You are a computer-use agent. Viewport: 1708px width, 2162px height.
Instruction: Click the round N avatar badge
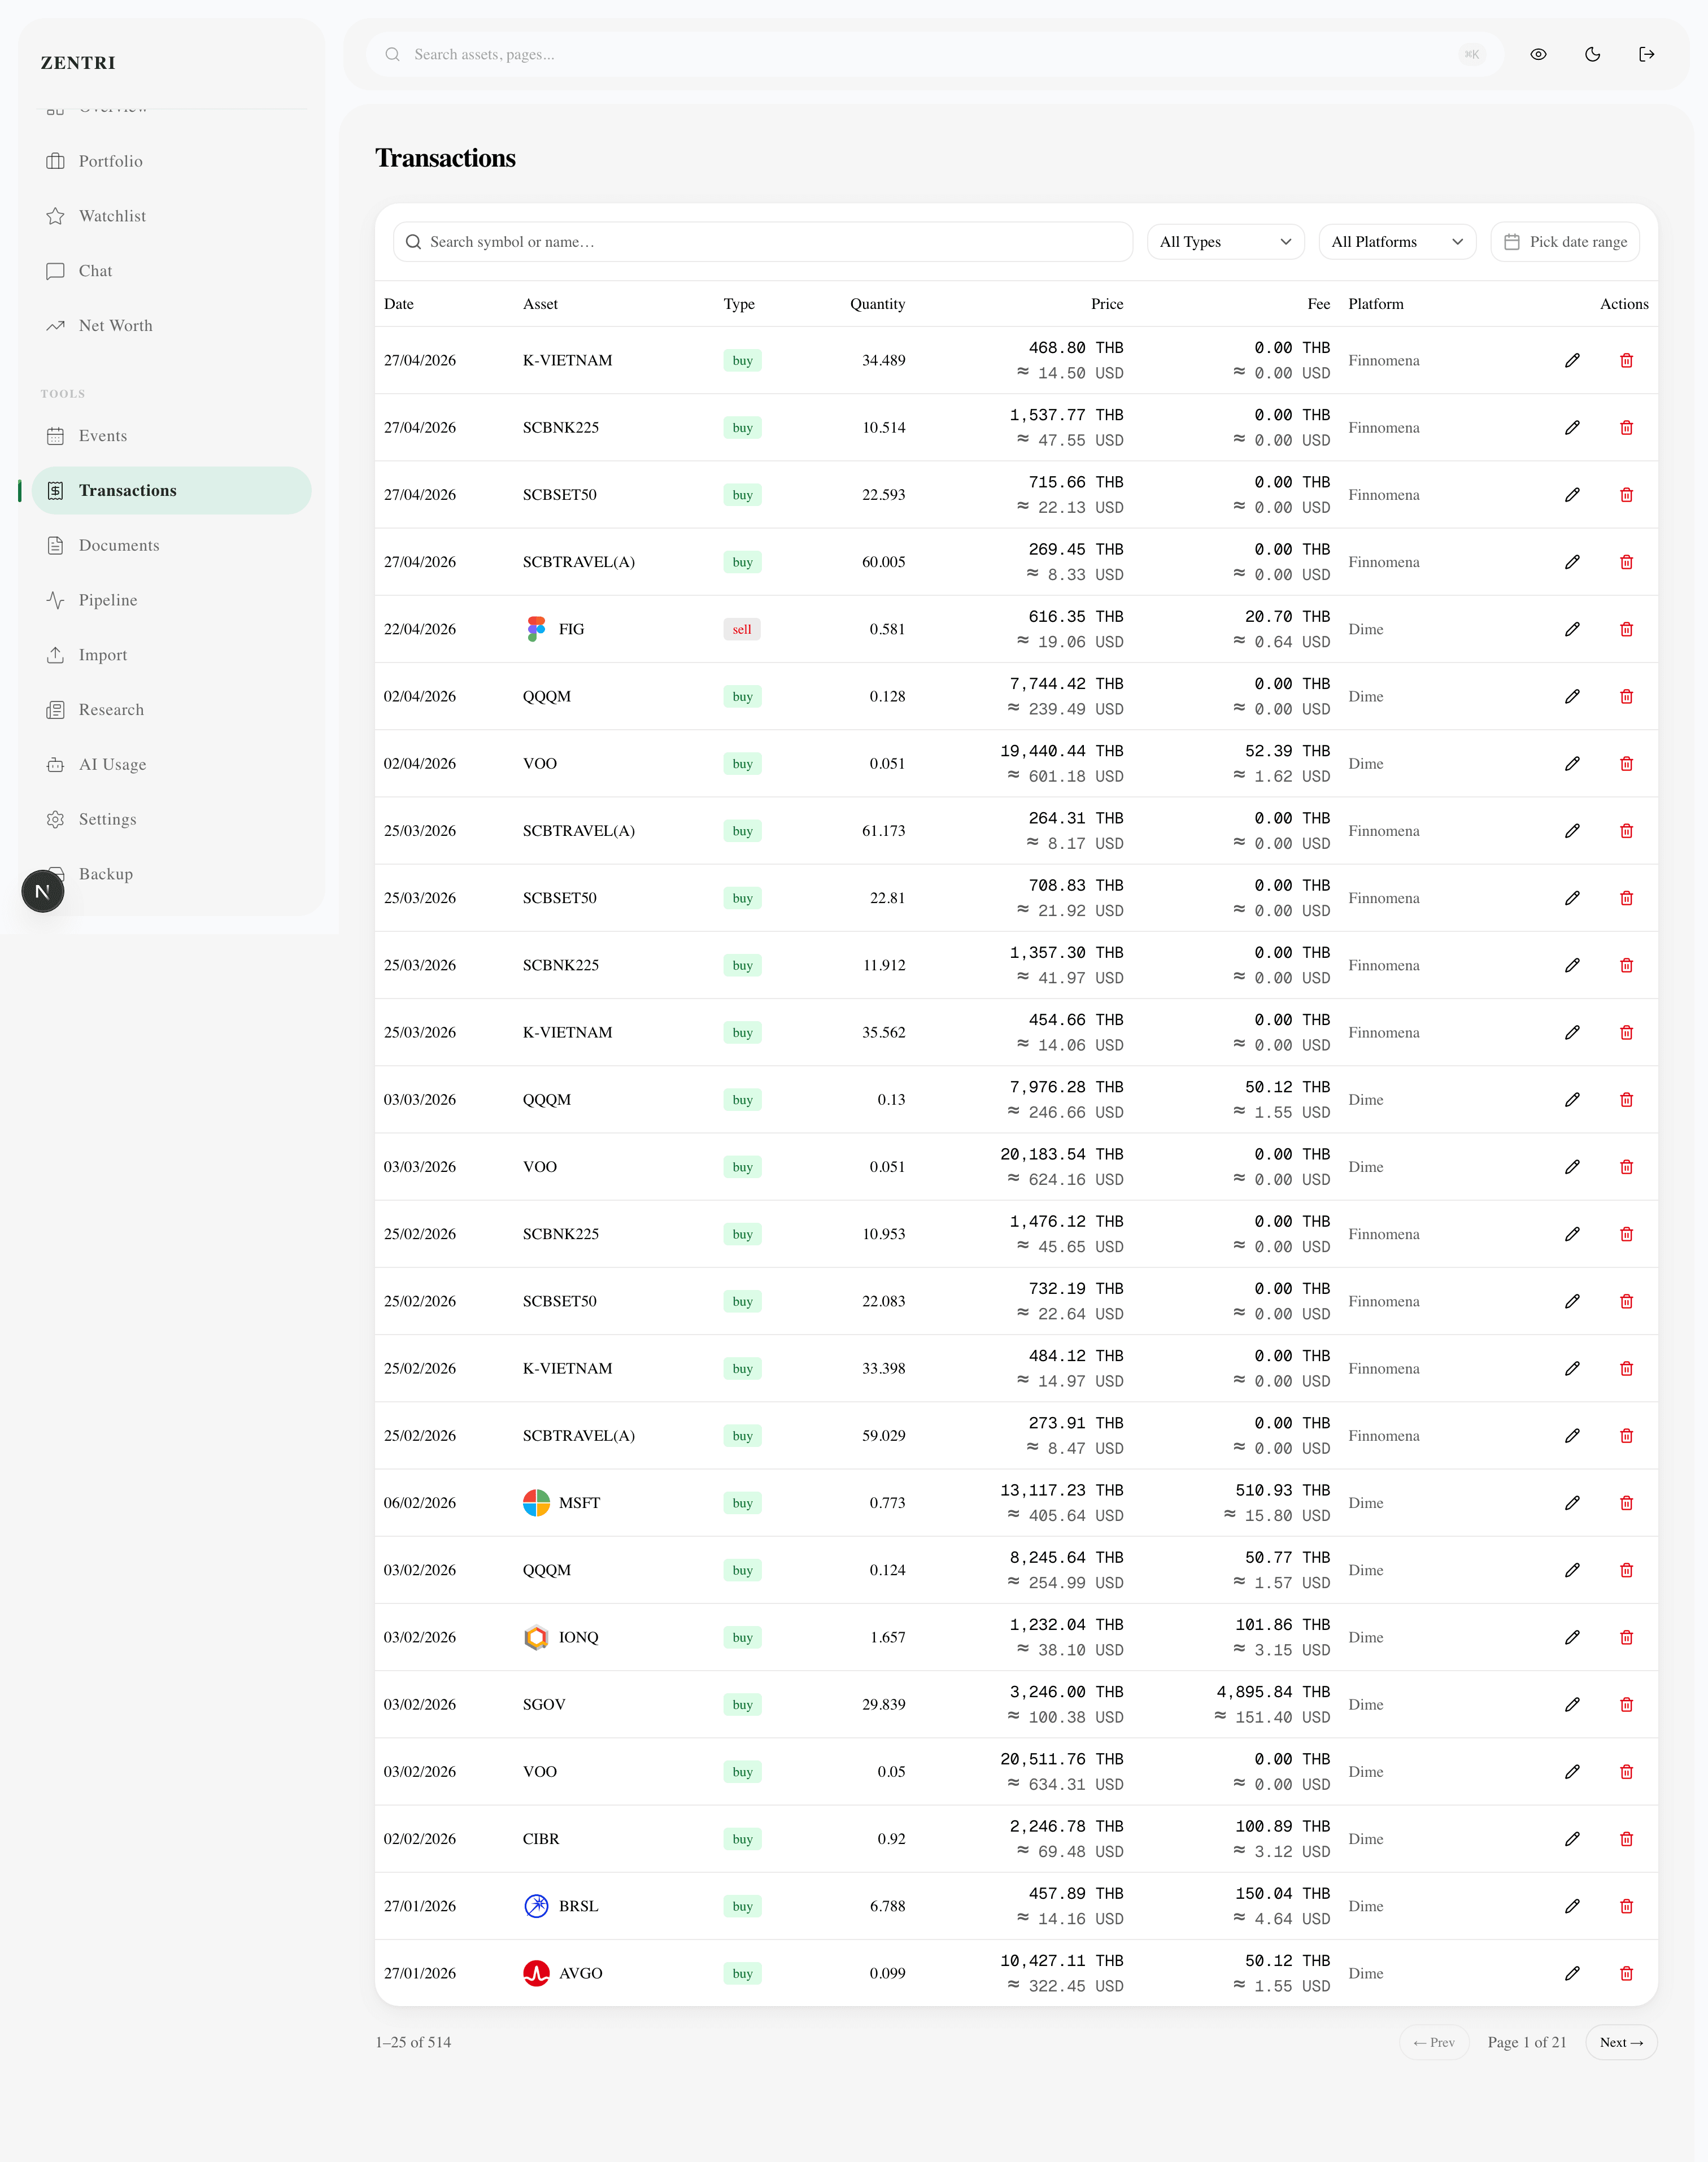click(x=43, y=891)
